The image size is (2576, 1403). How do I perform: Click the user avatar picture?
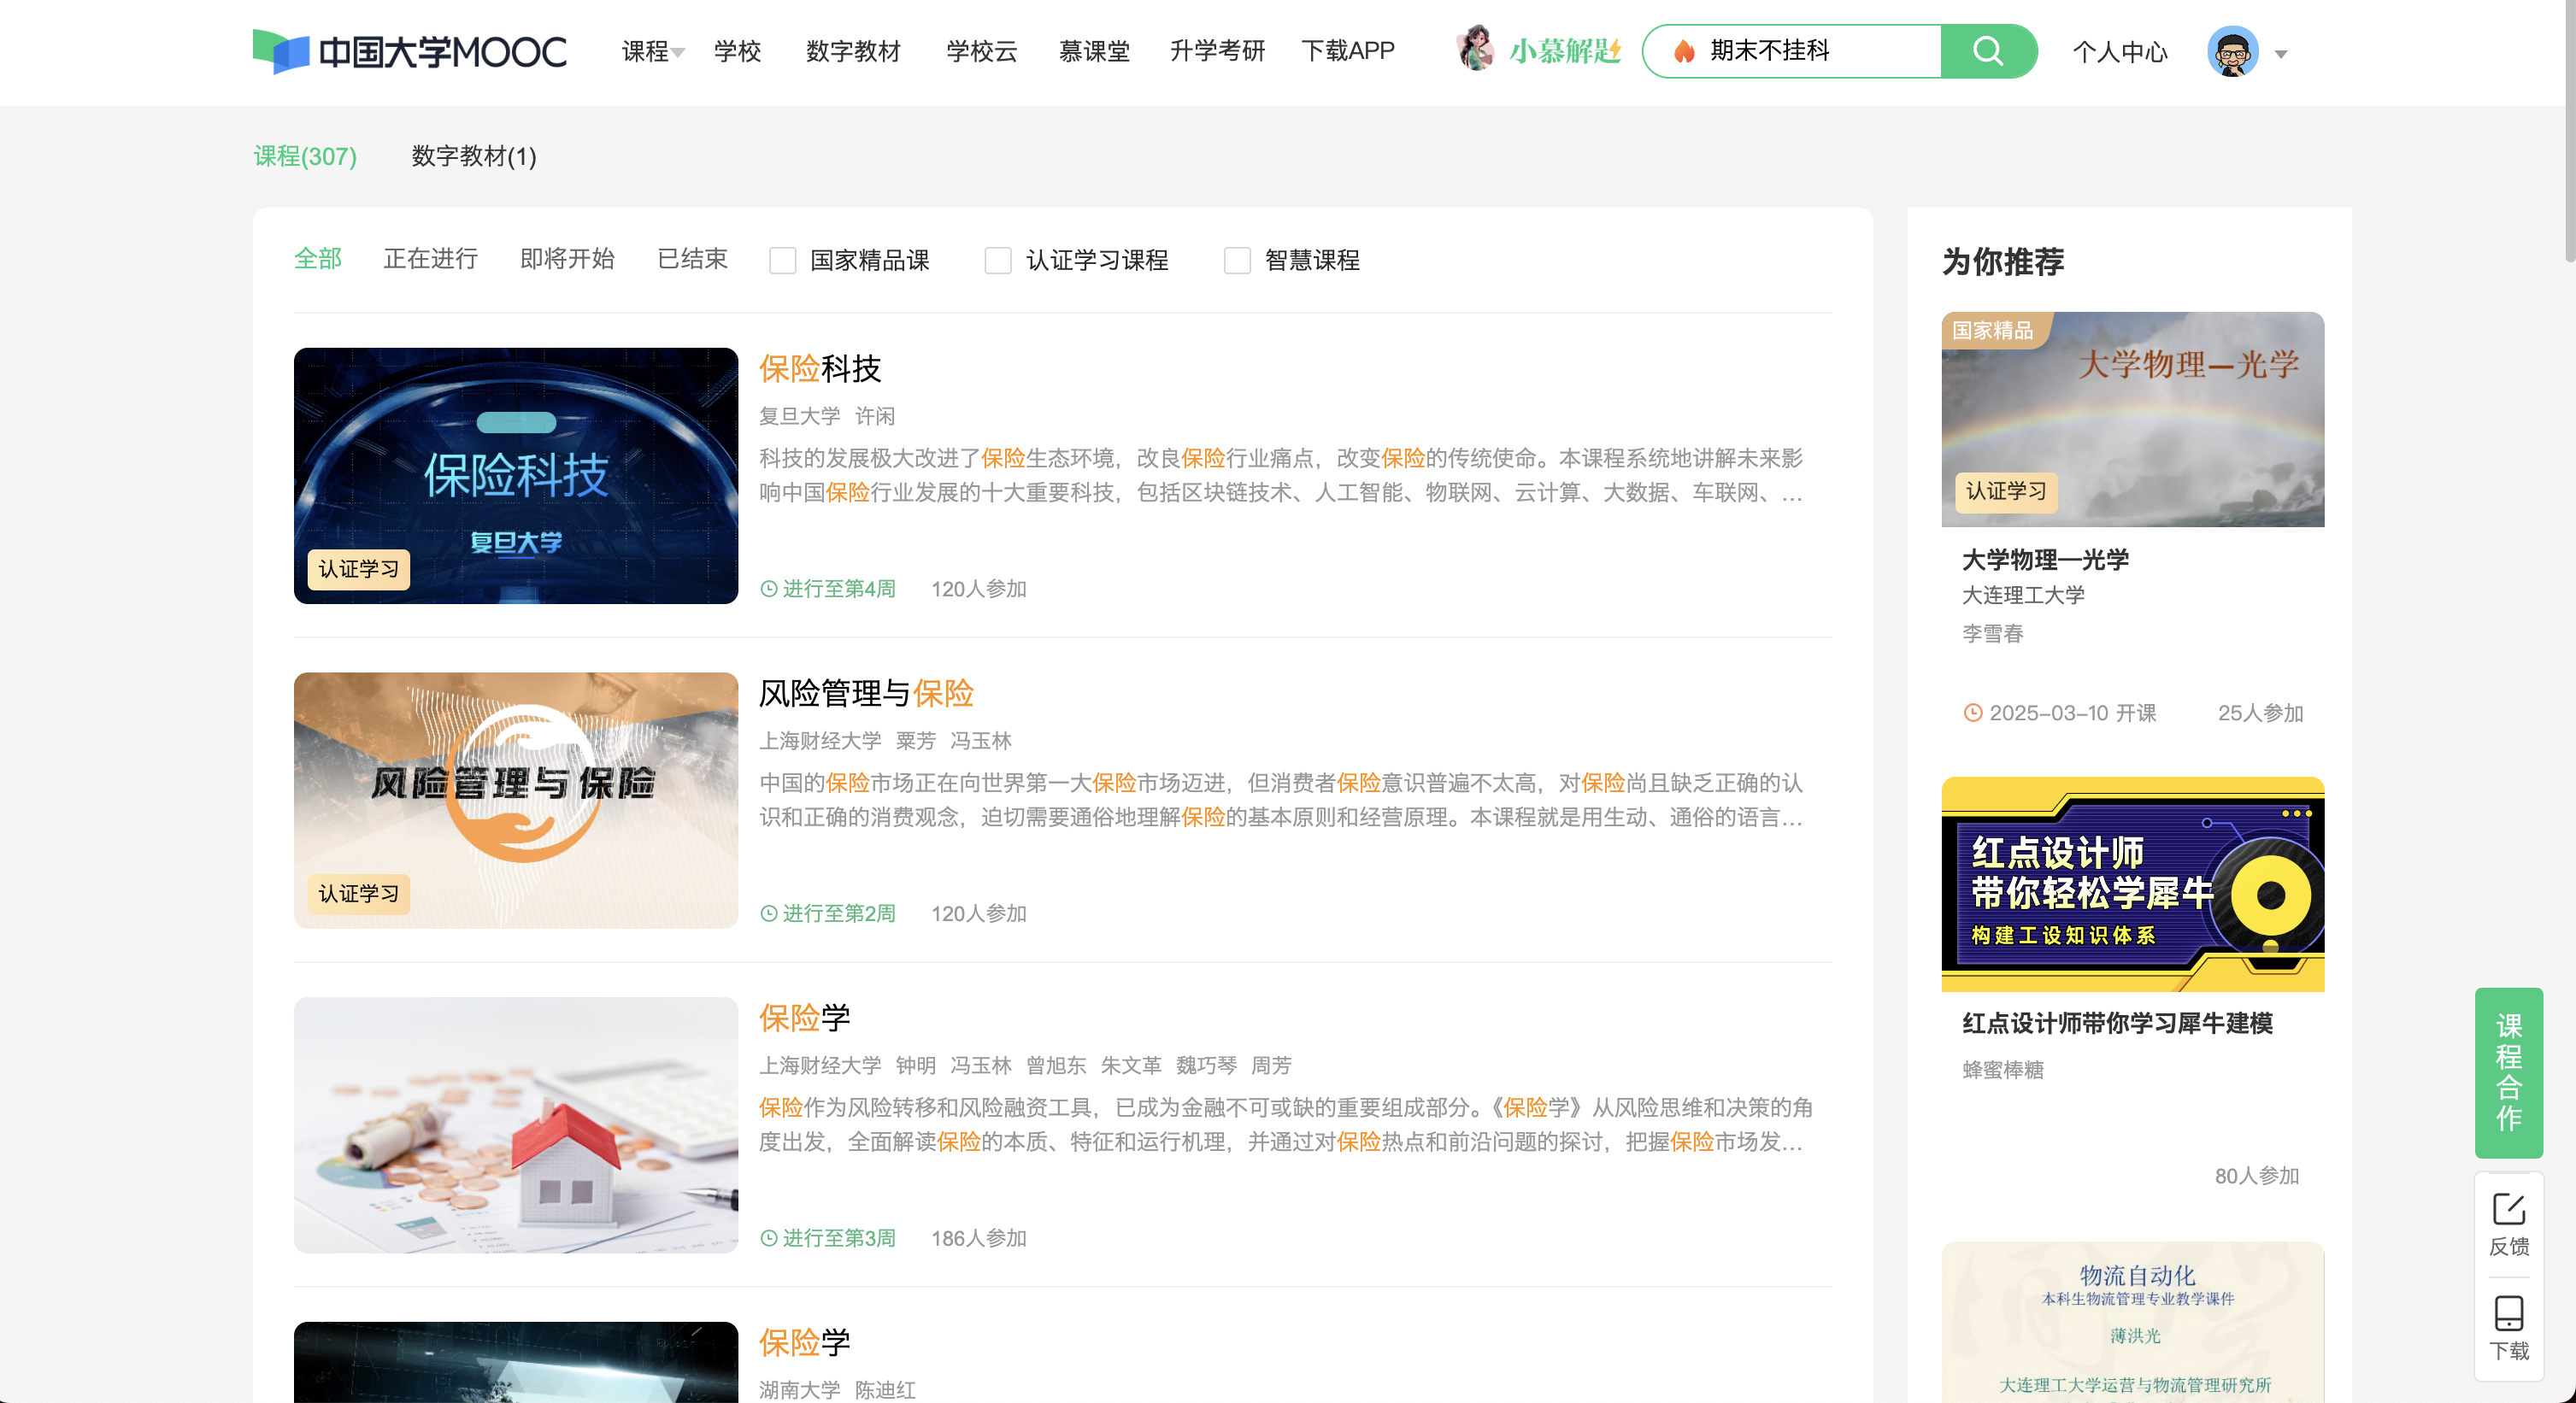click(2232, 52)
